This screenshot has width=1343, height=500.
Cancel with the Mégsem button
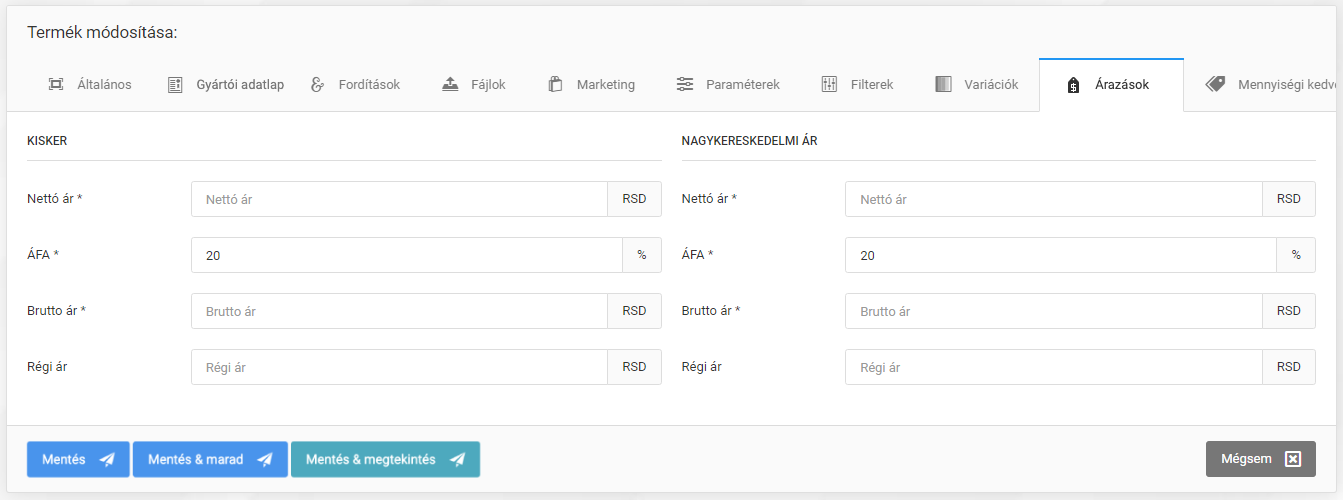pos(1260,459)
